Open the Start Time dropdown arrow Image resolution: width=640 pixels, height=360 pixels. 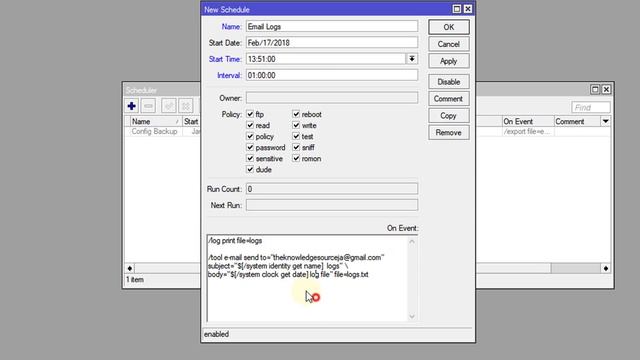pos(412,59)
